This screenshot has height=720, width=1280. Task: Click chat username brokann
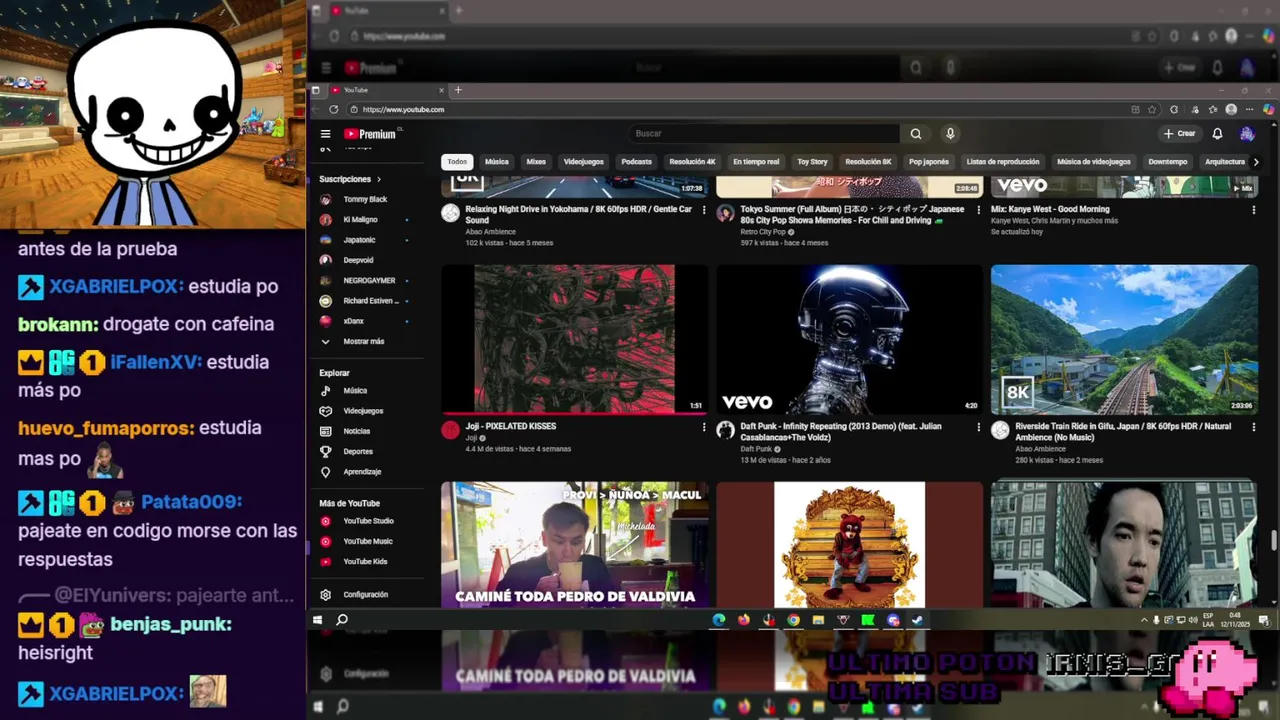coord(57,324)
